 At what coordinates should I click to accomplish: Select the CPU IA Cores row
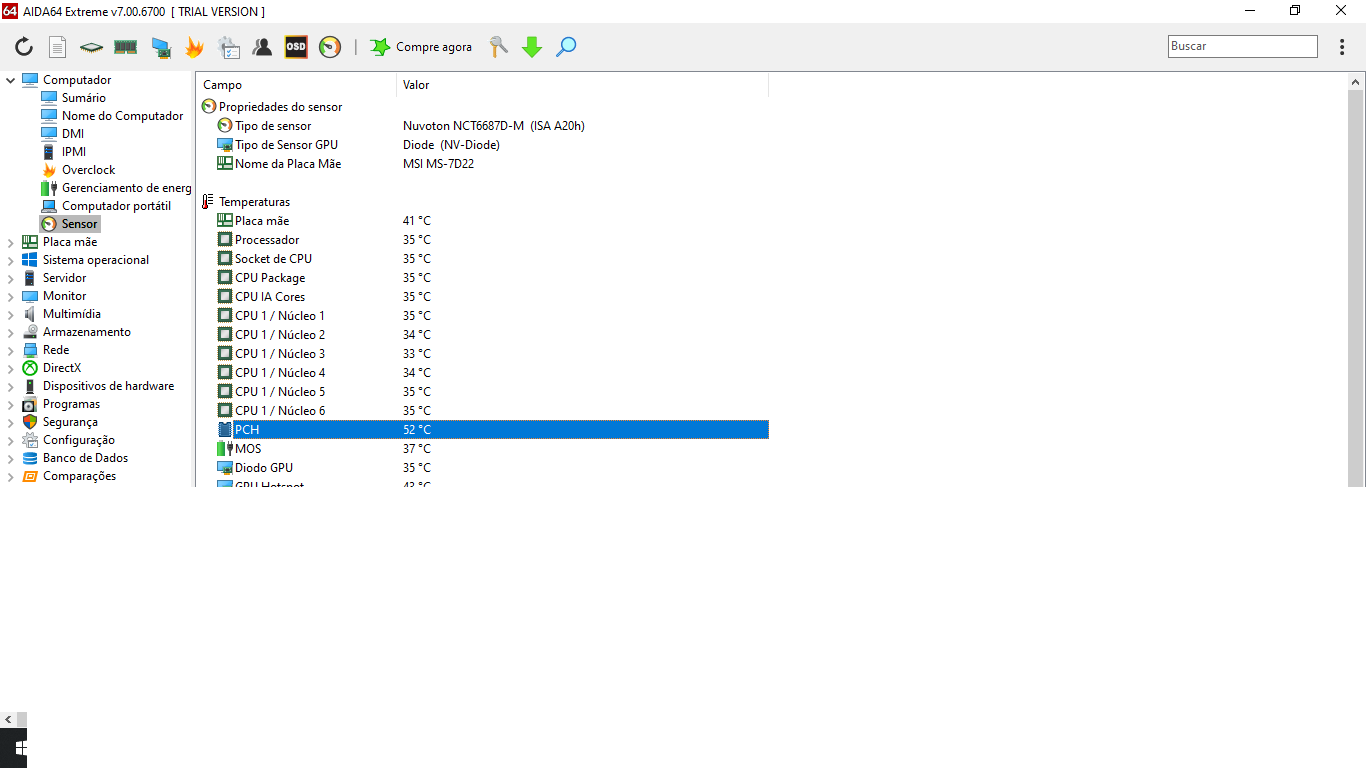(483, 297)
